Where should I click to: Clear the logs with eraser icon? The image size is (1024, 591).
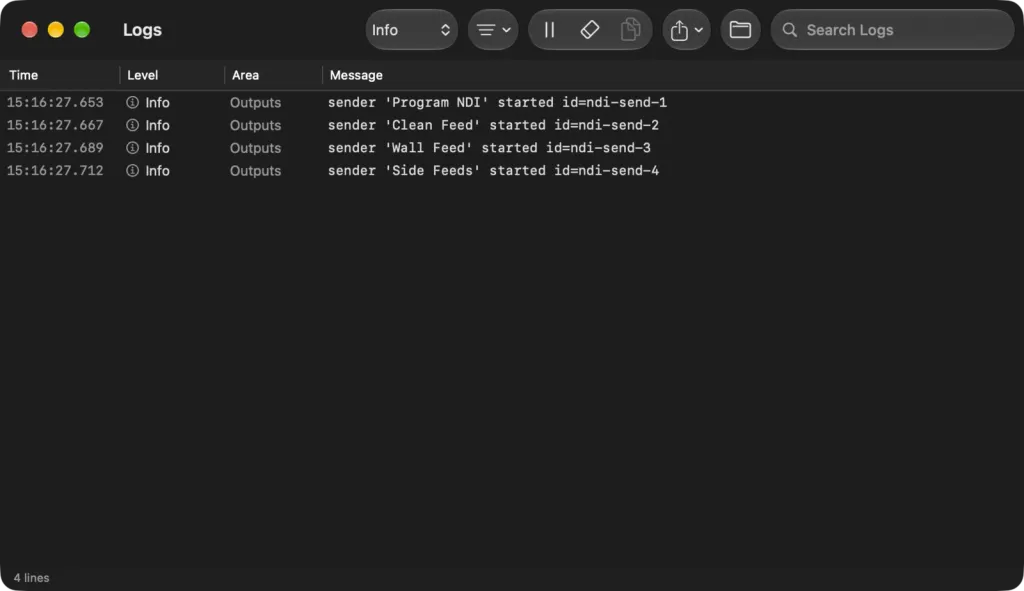tap(590, 30)
